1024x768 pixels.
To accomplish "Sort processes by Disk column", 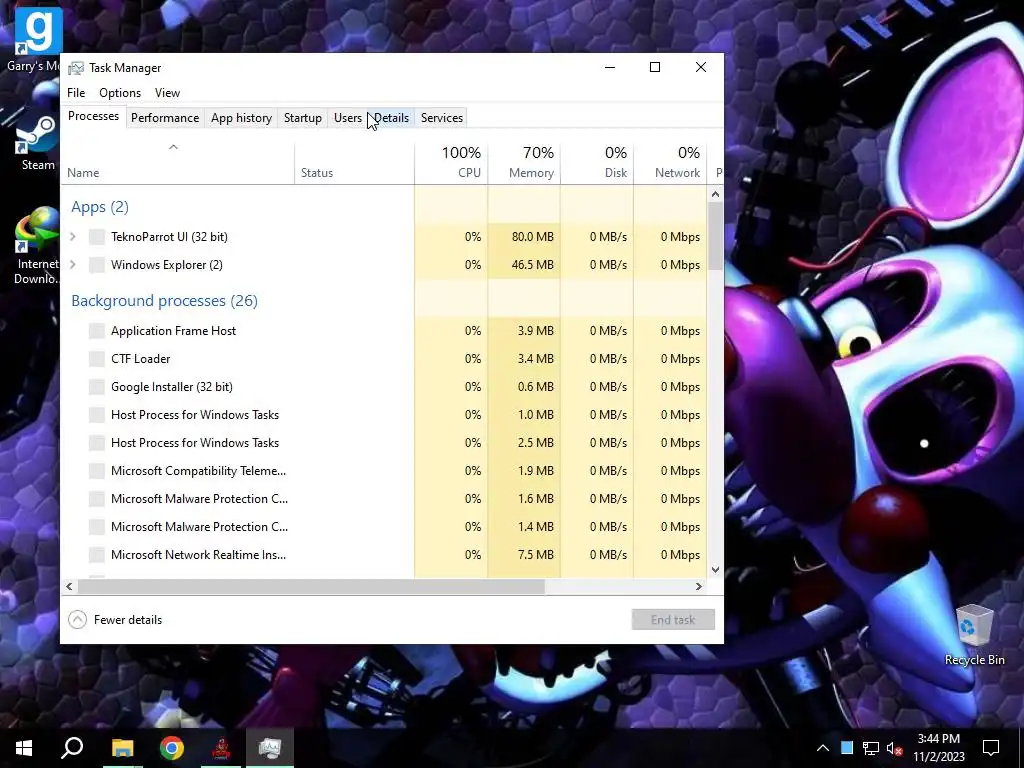I will click(598, 162).
